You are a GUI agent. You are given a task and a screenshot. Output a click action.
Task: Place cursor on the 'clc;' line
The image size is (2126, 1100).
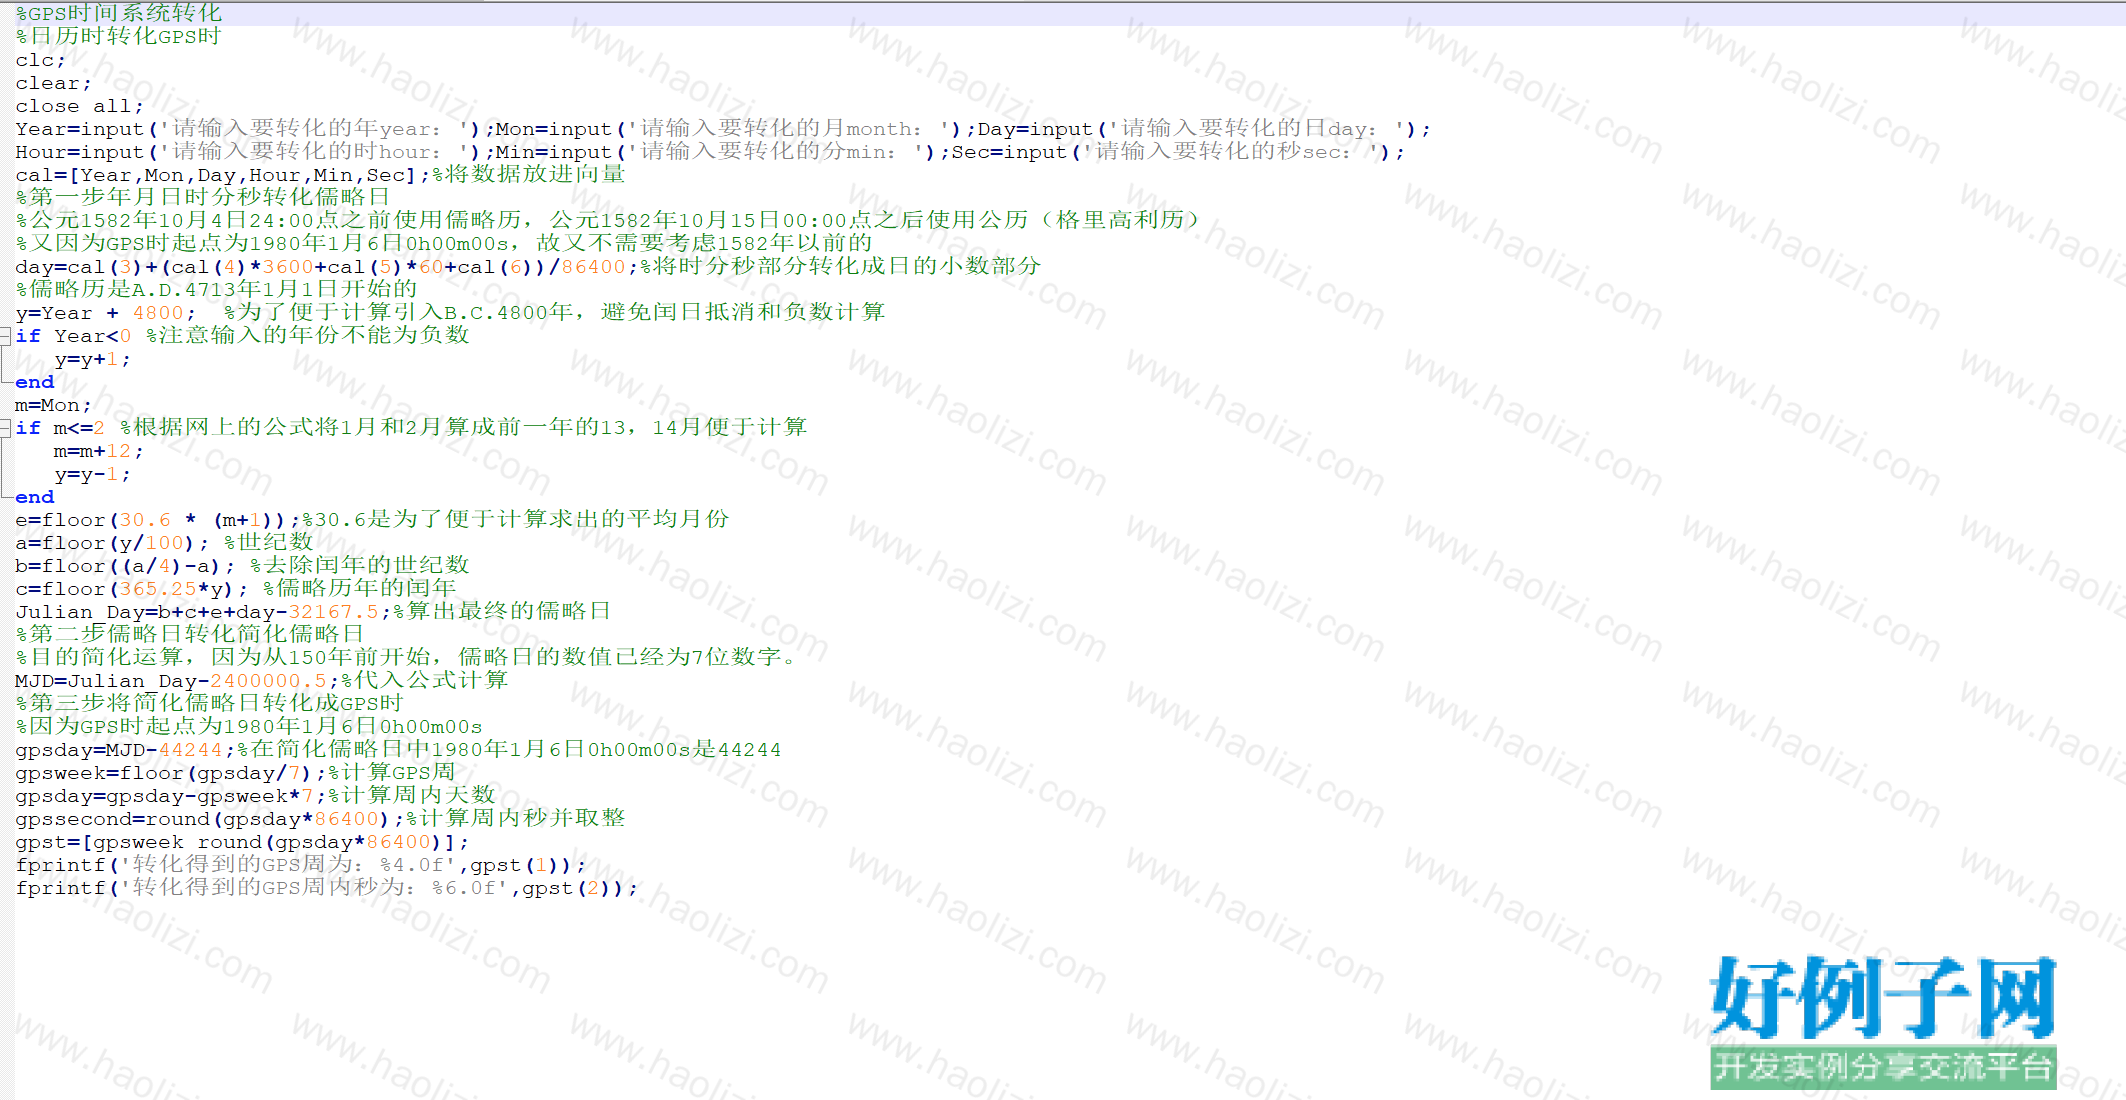tap(41, 60)
